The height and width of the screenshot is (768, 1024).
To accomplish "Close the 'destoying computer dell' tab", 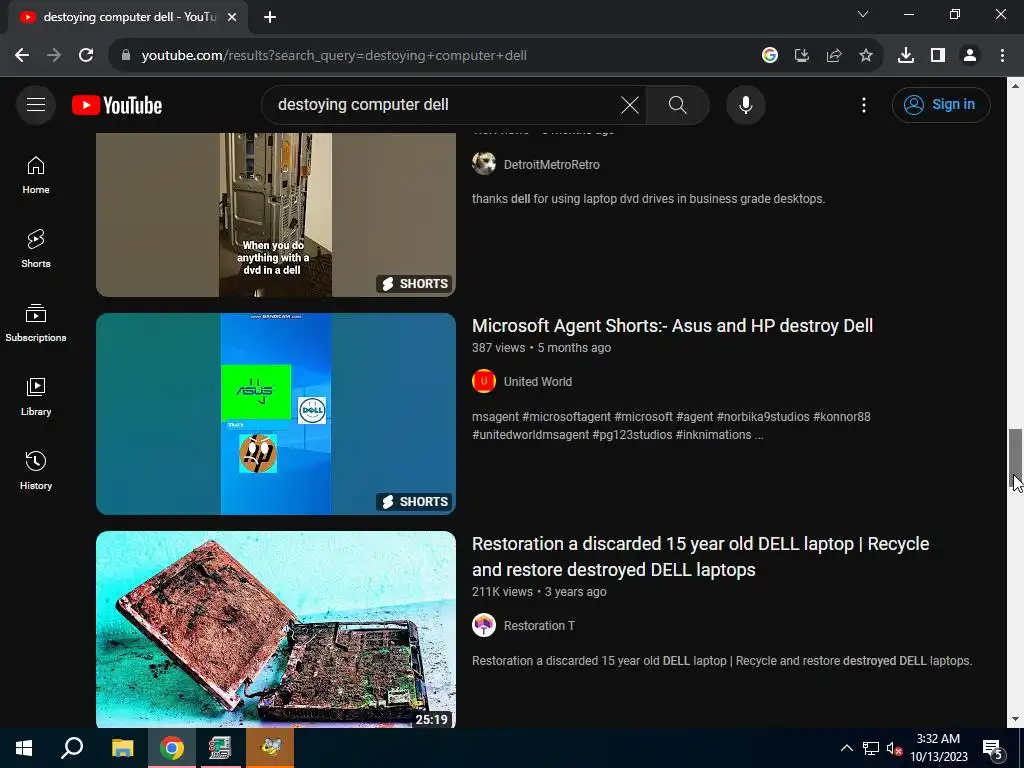I will point(232,17).
